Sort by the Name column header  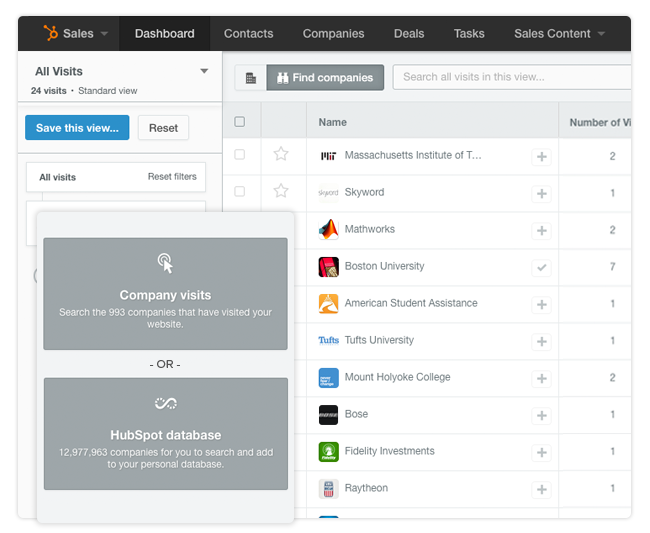(x=332, y=122)
